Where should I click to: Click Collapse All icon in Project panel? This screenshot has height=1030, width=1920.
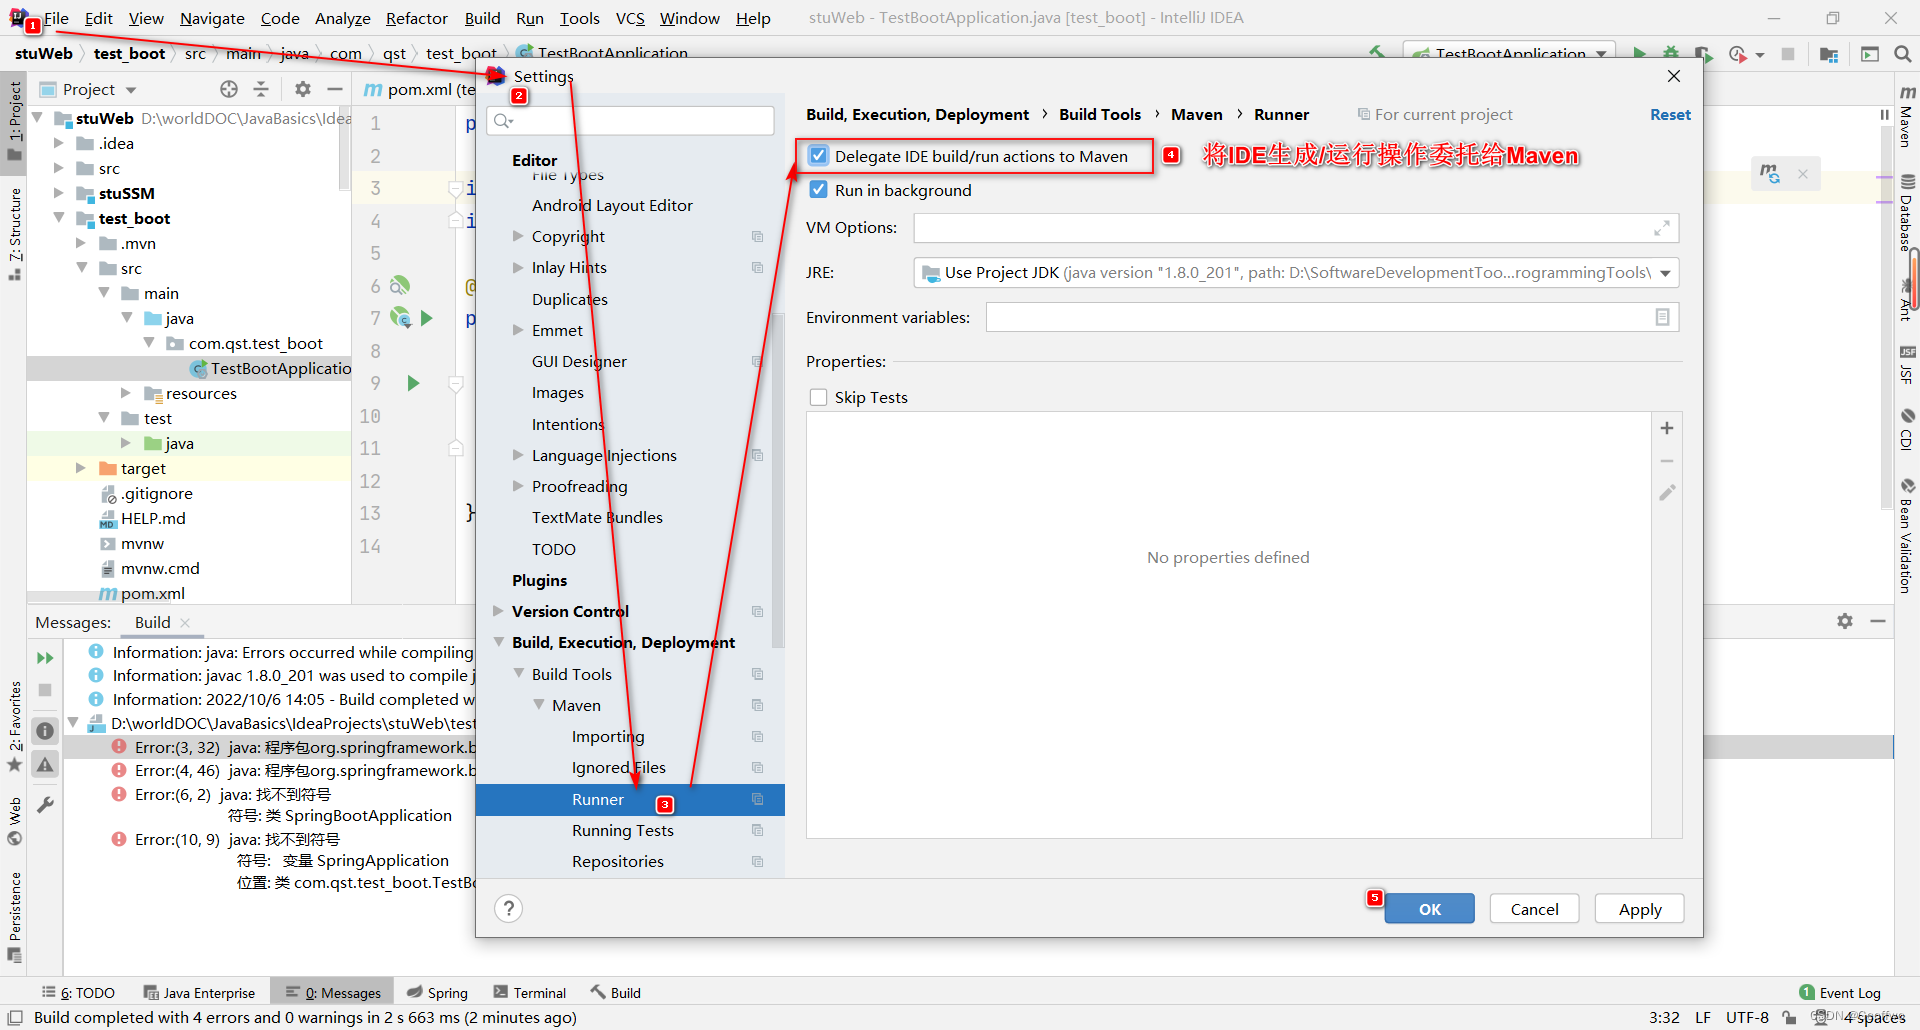(x=261, y=89)
